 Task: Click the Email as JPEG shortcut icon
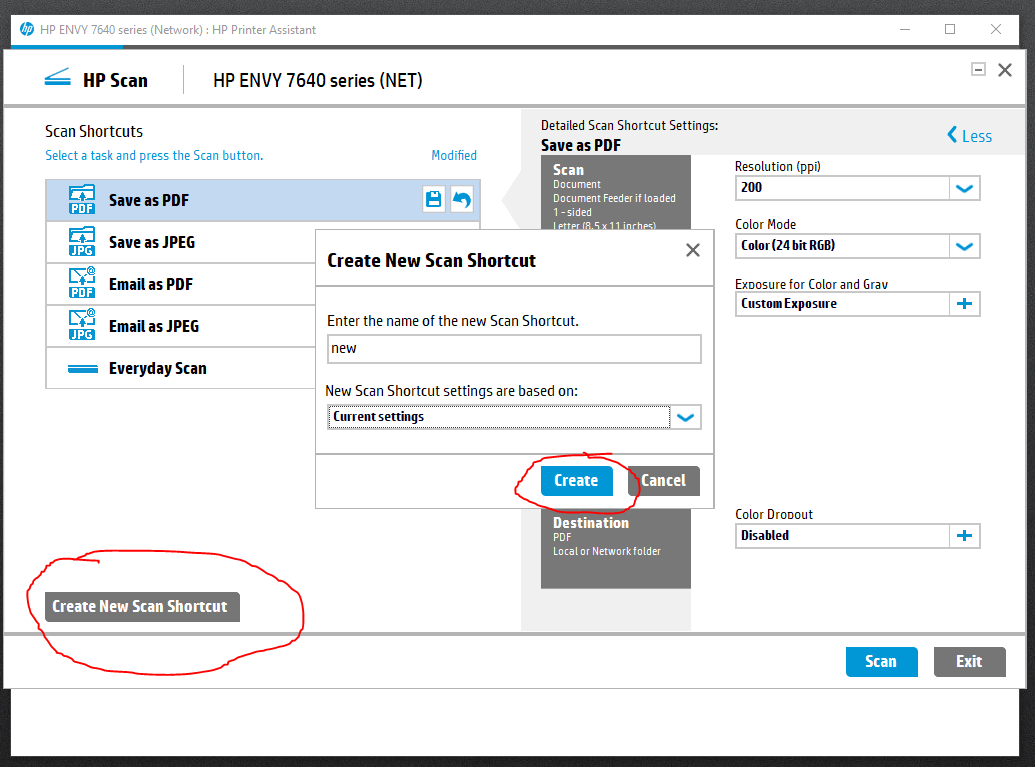pyautogui.click(x=82, y=326)
